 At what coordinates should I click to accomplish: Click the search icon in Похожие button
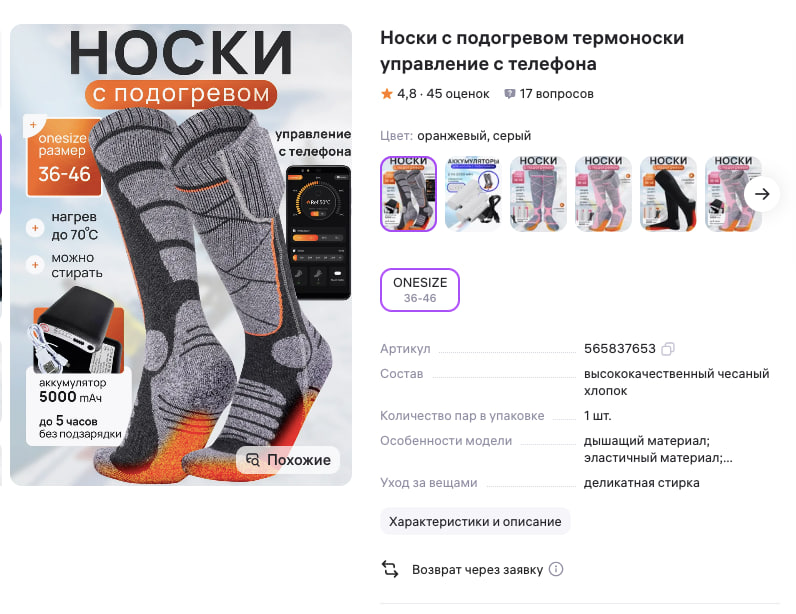(x=253, y=460)
